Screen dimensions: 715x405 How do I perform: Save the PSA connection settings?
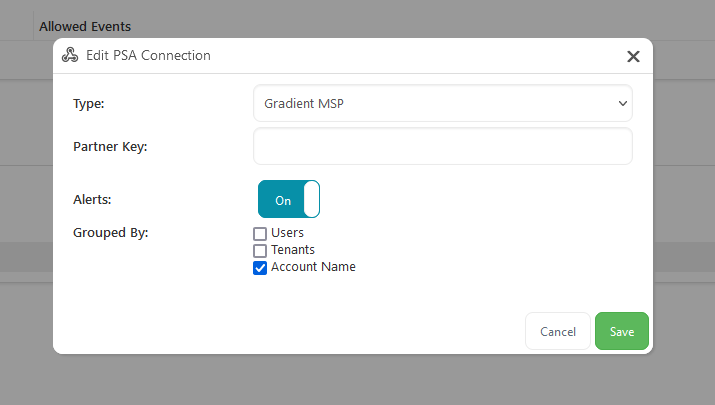621,331
